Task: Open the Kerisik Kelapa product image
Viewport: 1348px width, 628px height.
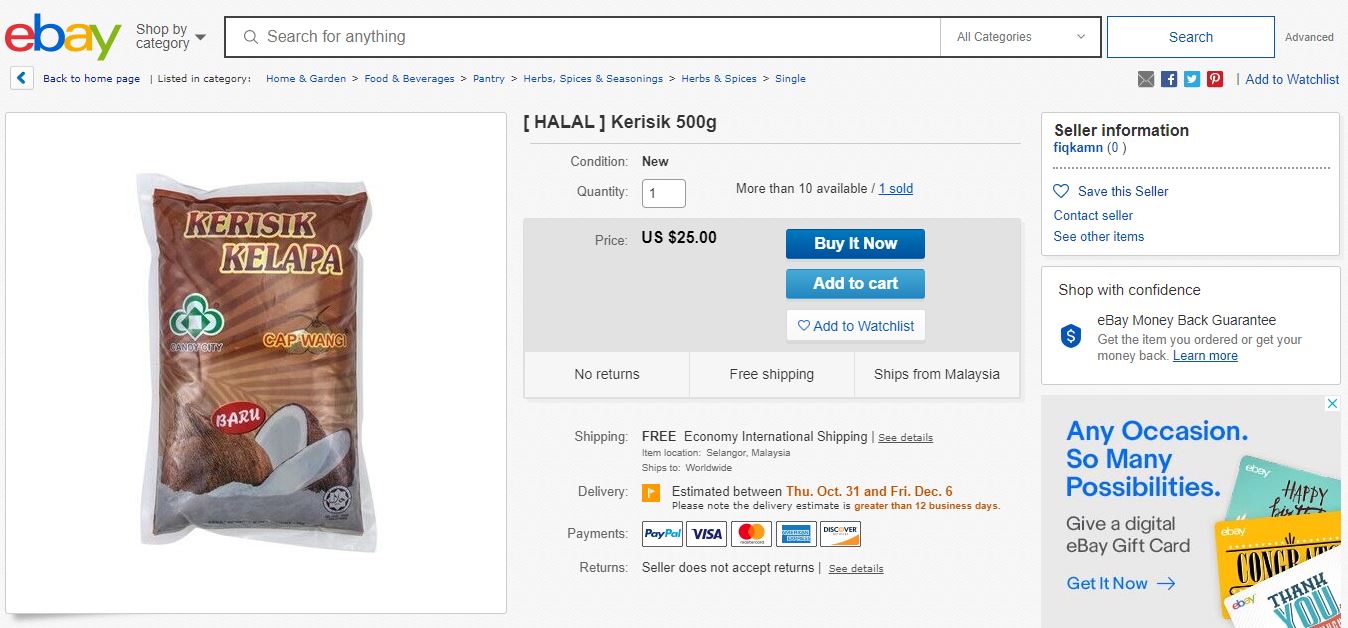Action: point(255,362)
